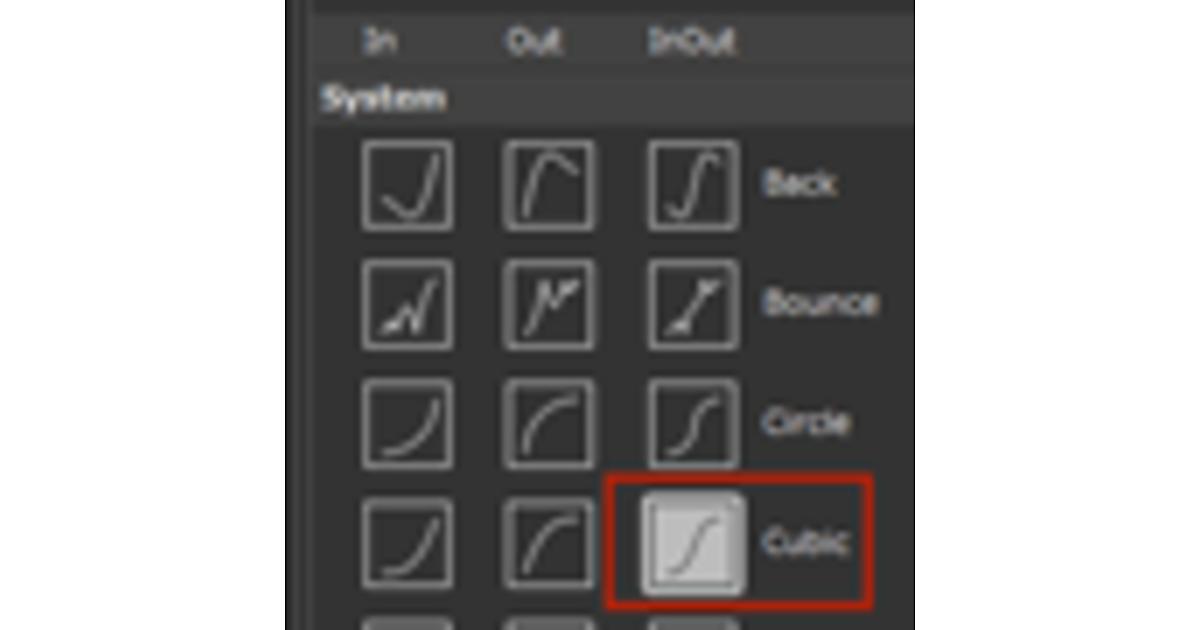The width and height of the screenshot is (1200, 630).
Task: Click the Out column header
Action: (533, 42)
